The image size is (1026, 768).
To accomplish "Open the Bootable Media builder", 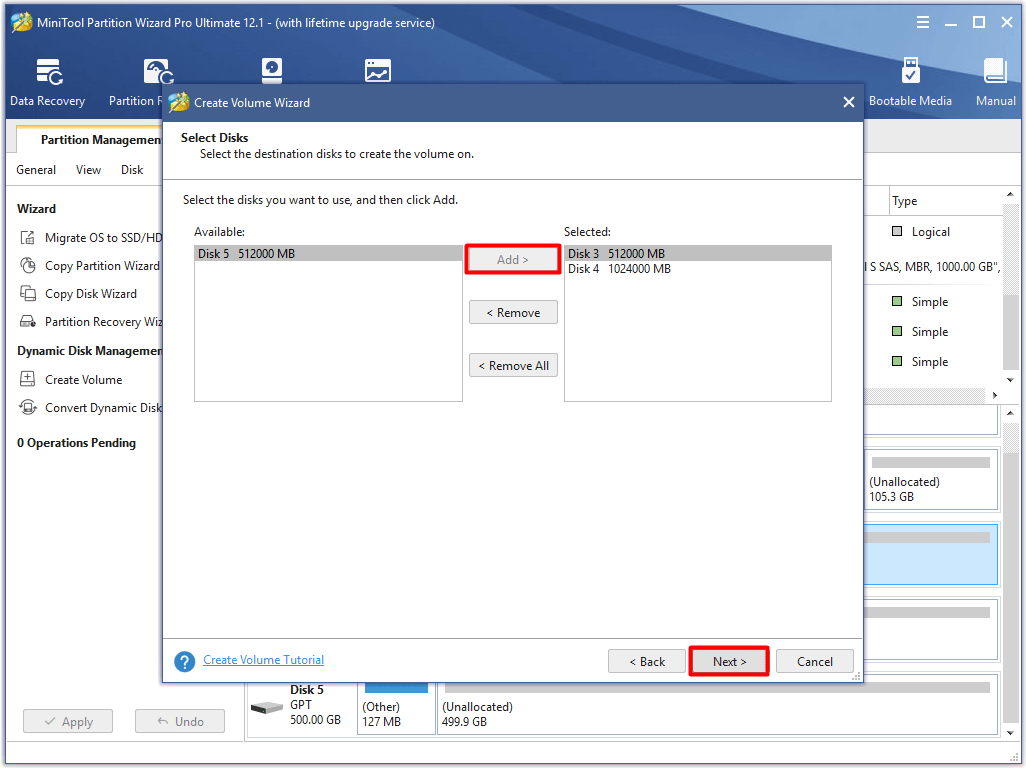I will pyautogui.click(x=910, y=81).
